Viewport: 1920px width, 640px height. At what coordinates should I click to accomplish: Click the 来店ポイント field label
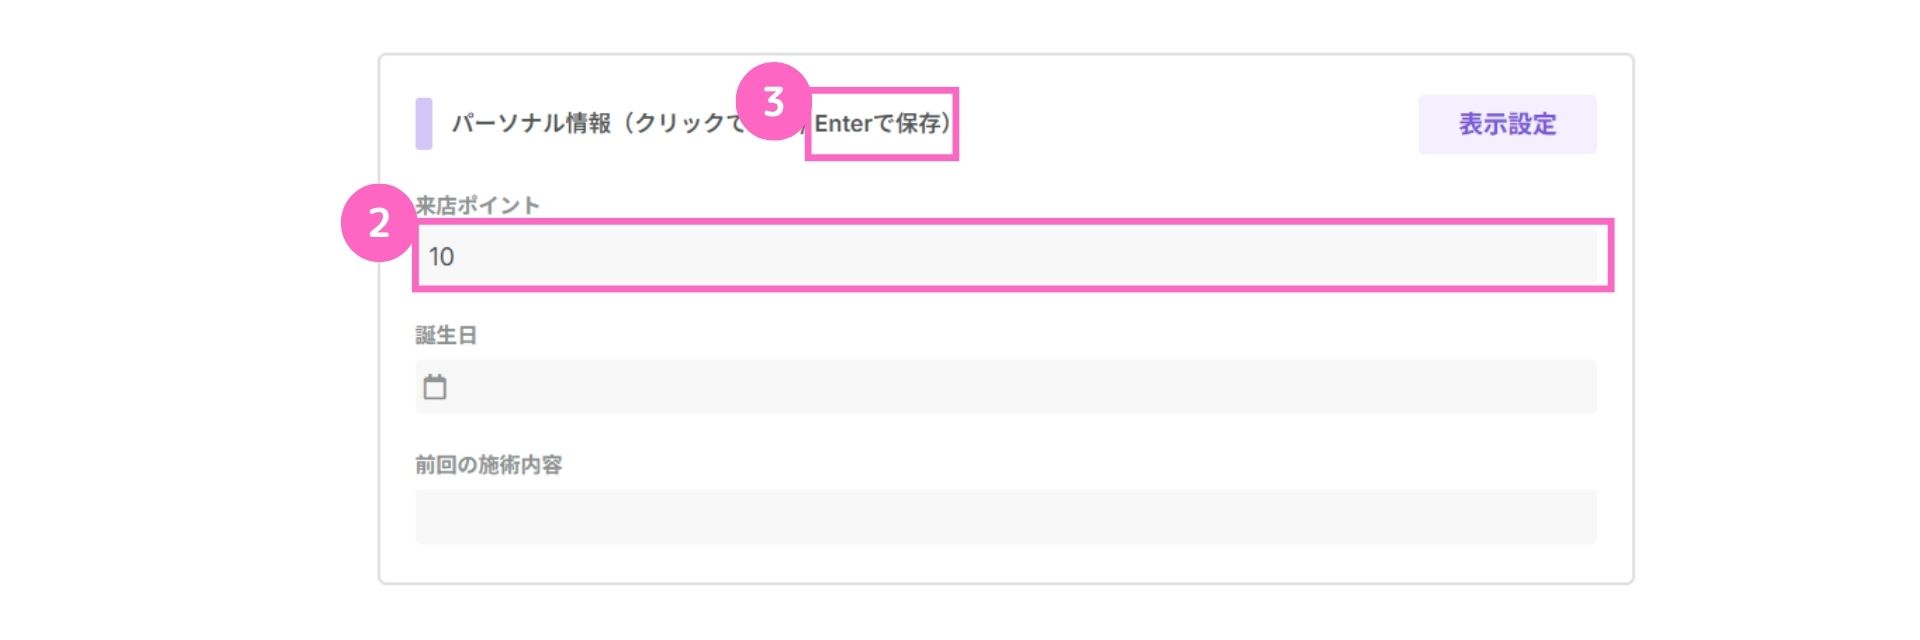click(478, 205)
